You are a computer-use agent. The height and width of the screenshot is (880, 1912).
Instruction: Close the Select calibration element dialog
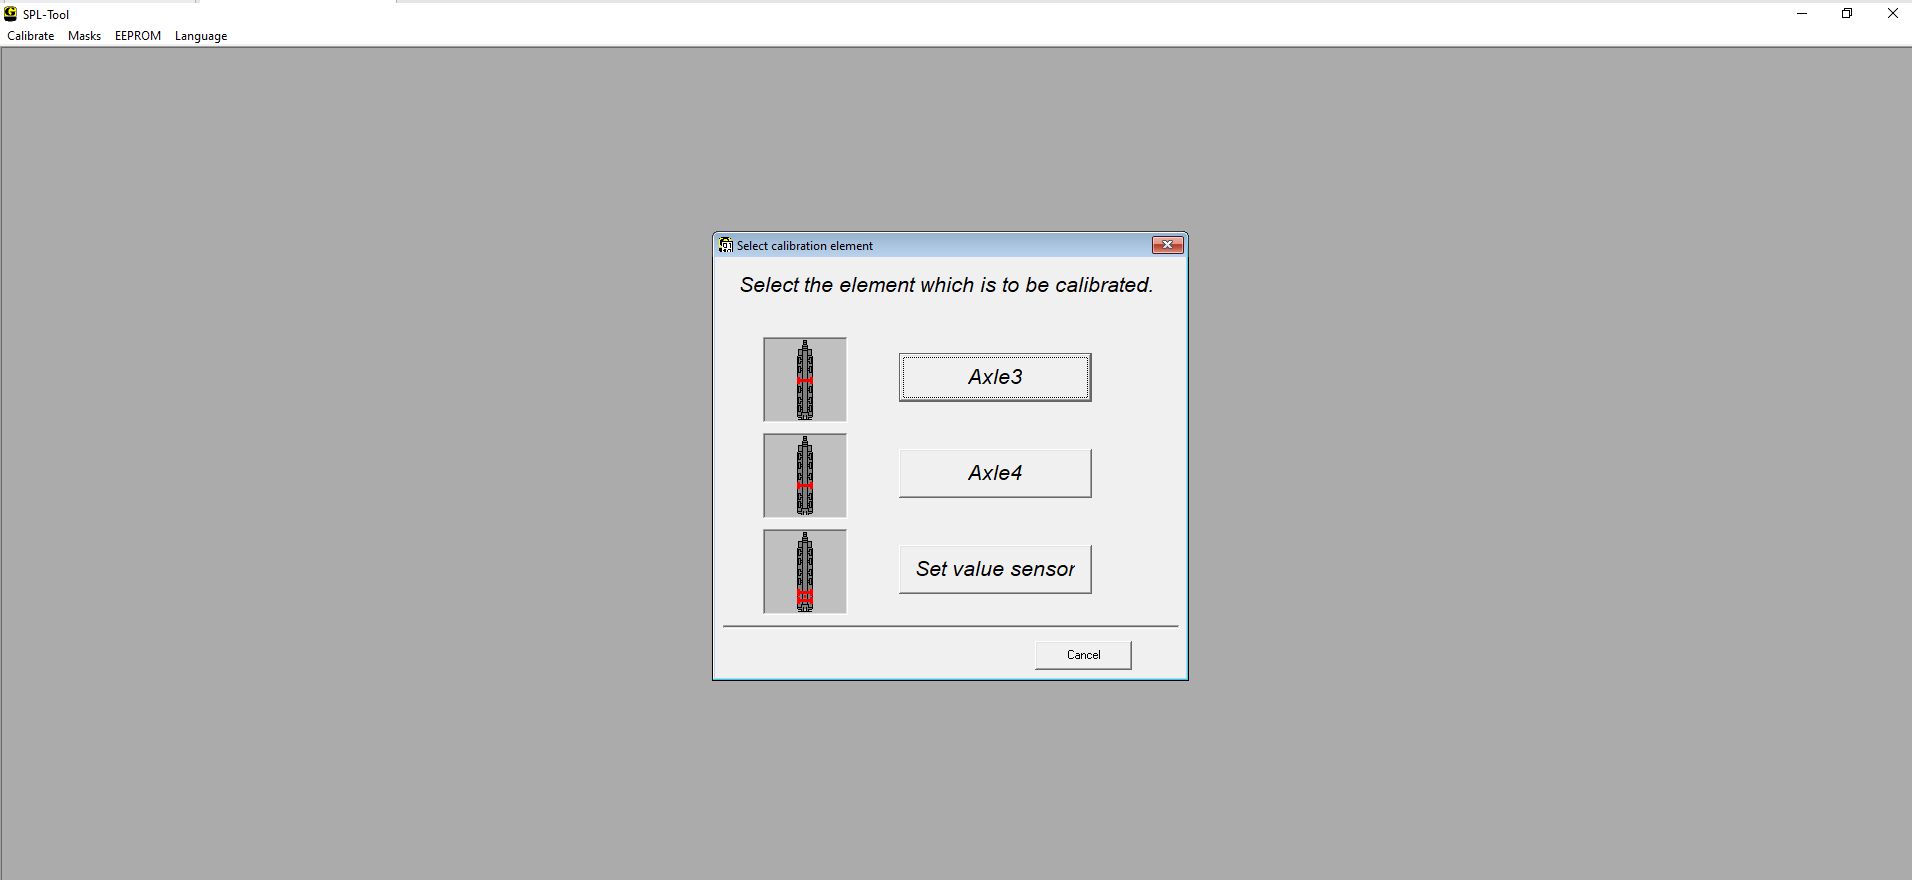coord(1168,245)
